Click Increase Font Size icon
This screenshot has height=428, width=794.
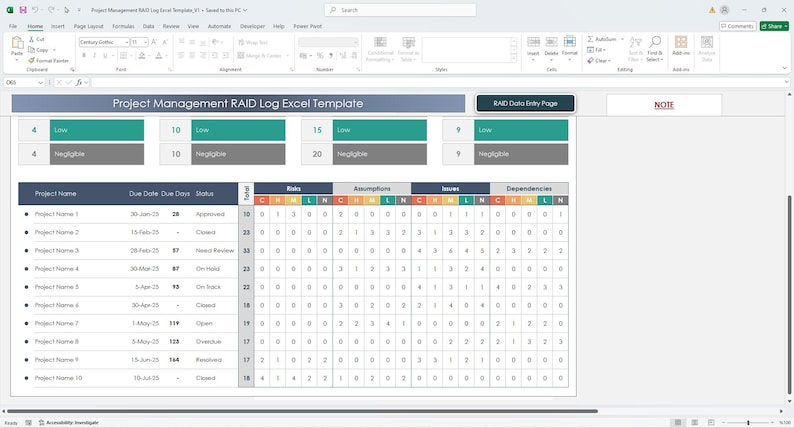pyautogui.click(x=154, y=42)
